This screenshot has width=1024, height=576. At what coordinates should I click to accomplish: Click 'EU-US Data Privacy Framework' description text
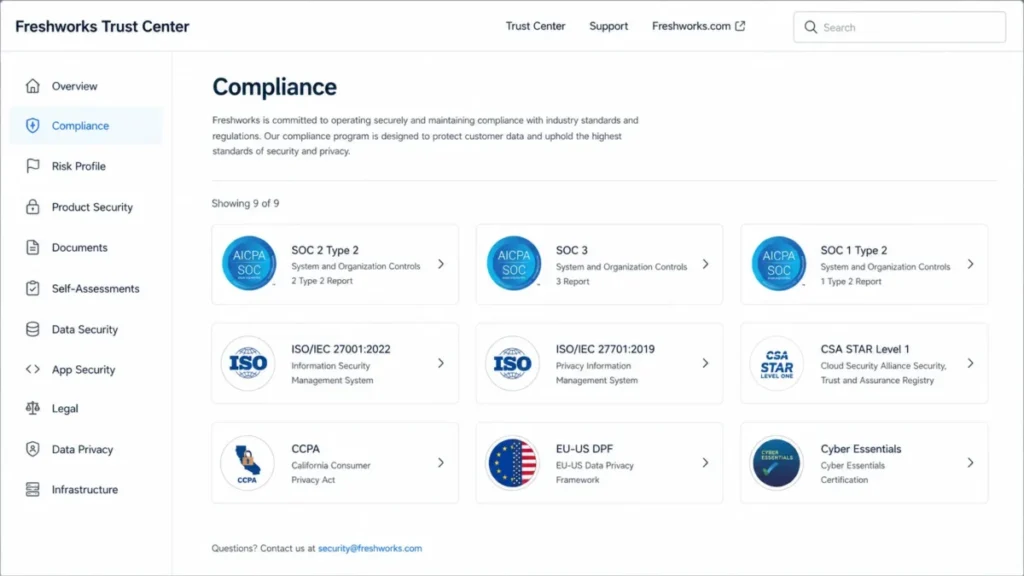tap(594, 472)
